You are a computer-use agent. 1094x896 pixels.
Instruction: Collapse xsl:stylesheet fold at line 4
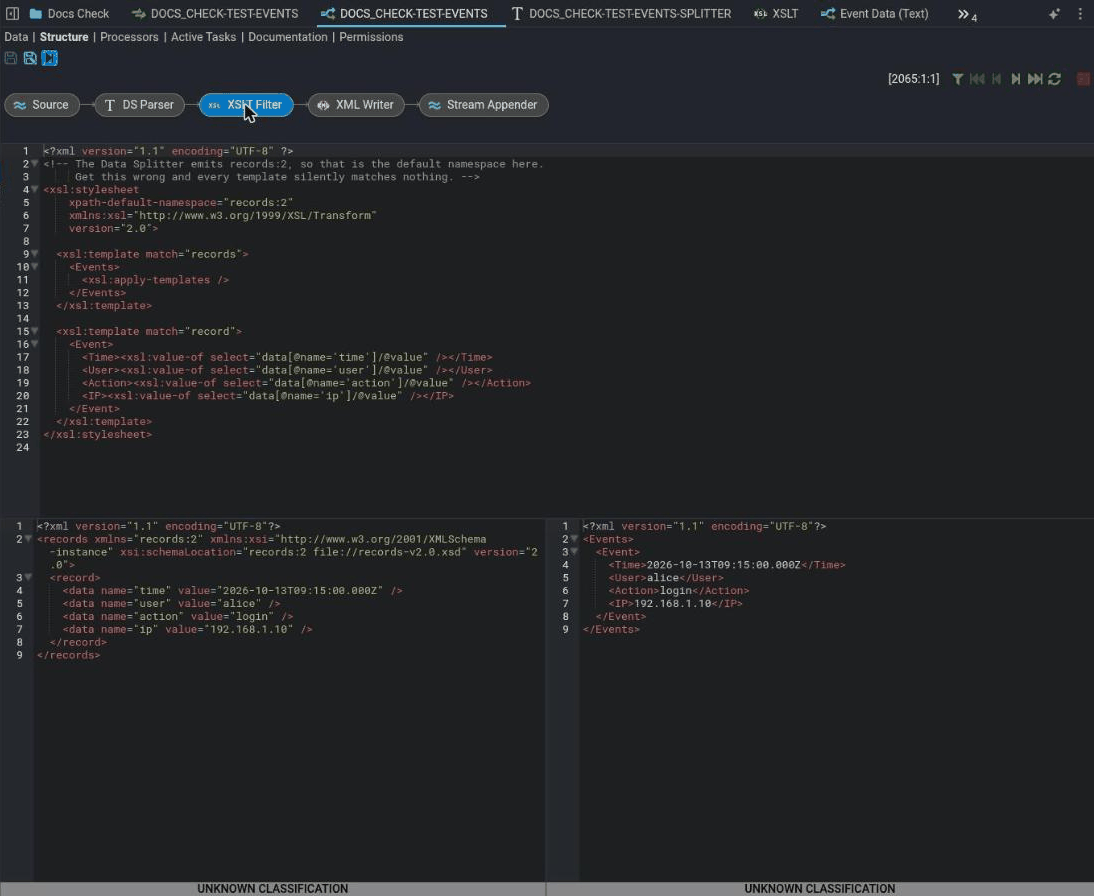[x=34, y=189]
